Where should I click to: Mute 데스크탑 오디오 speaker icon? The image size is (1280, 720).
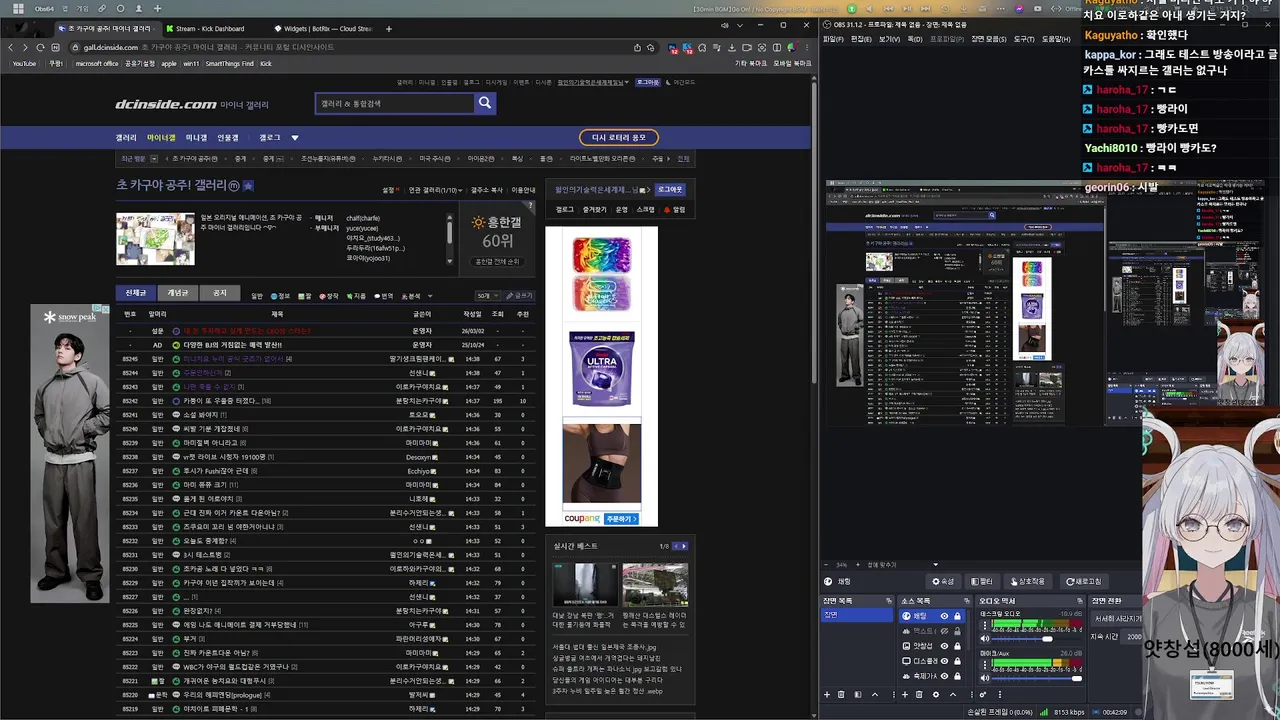click(x=985, y=639)
